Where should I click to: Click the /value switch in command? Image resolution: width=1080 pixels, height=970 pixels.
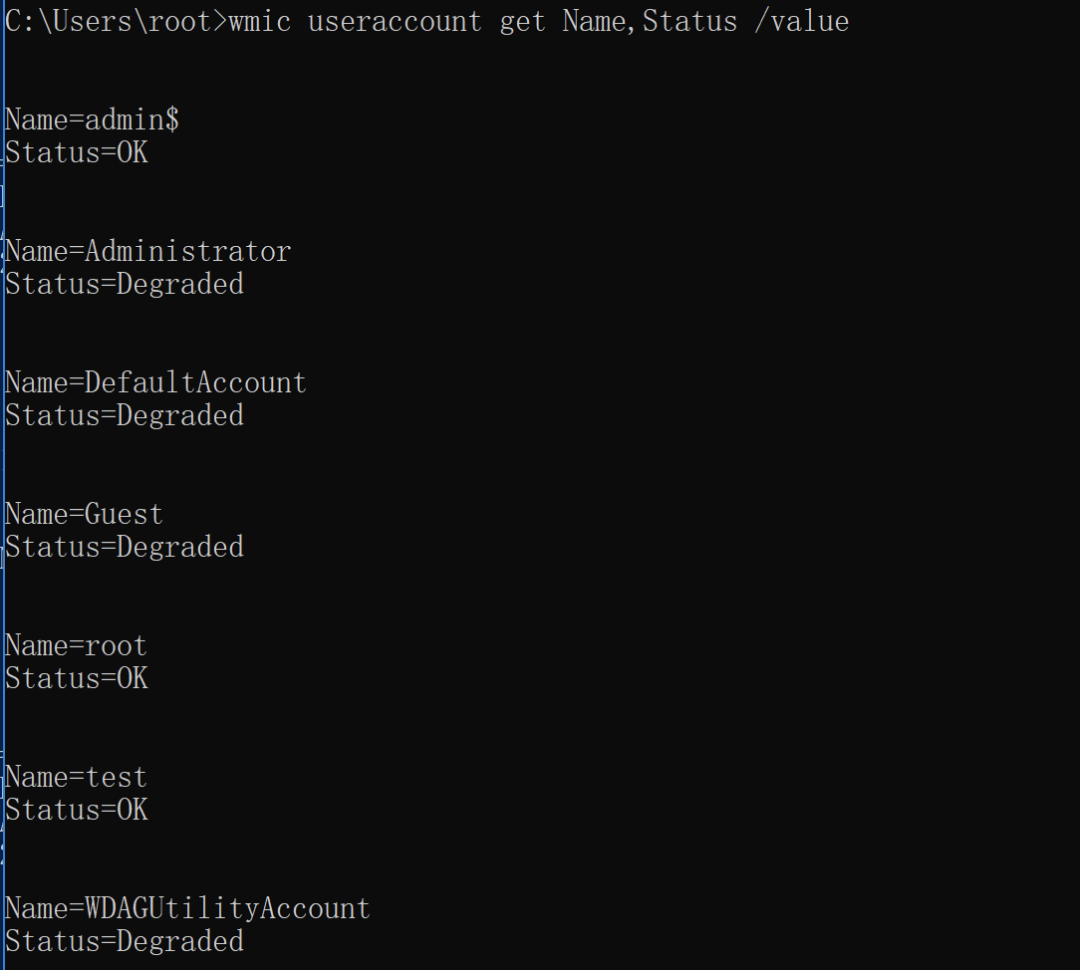(802, 21)
